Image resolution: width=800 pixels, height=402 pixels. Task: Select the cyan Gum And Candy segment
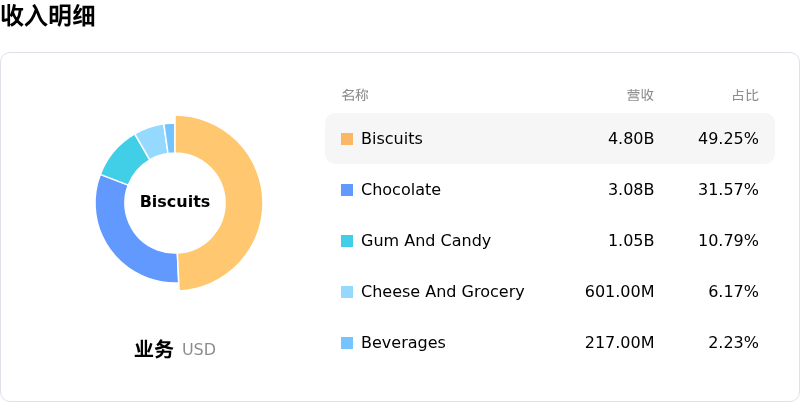coord(125,158)
